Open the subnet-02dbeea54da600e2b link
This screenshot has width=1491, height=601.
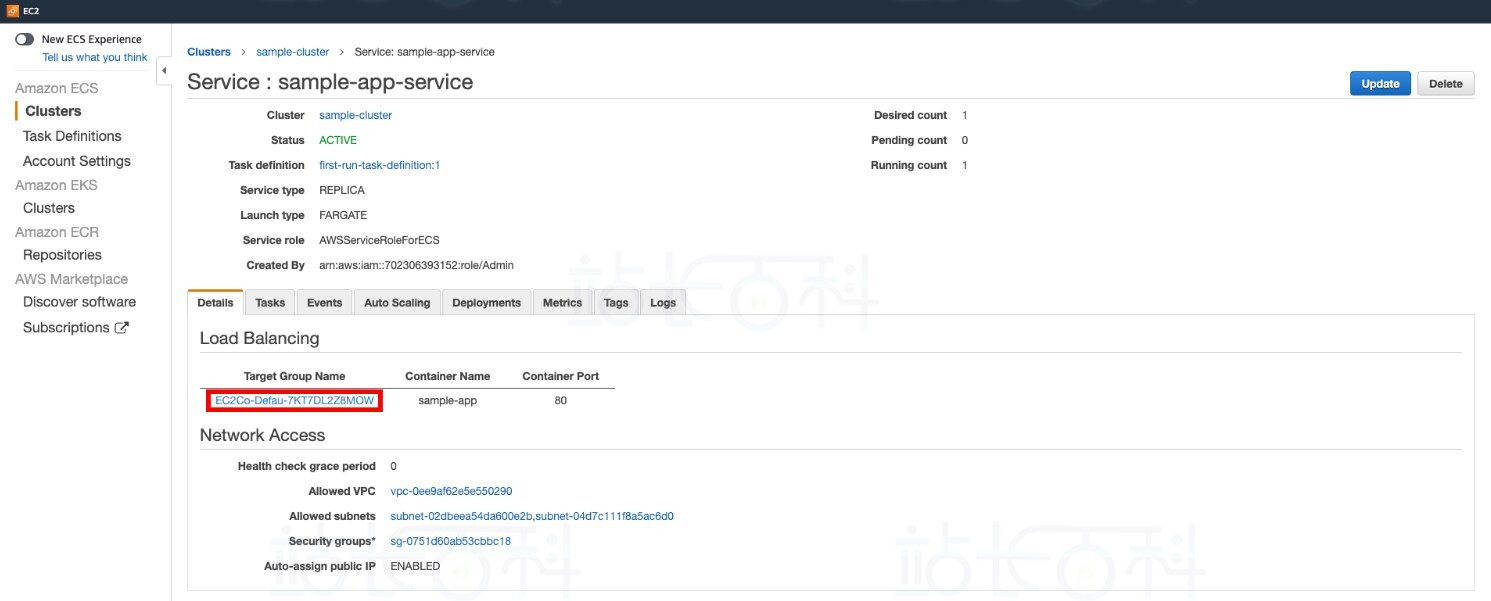(461, 516)
